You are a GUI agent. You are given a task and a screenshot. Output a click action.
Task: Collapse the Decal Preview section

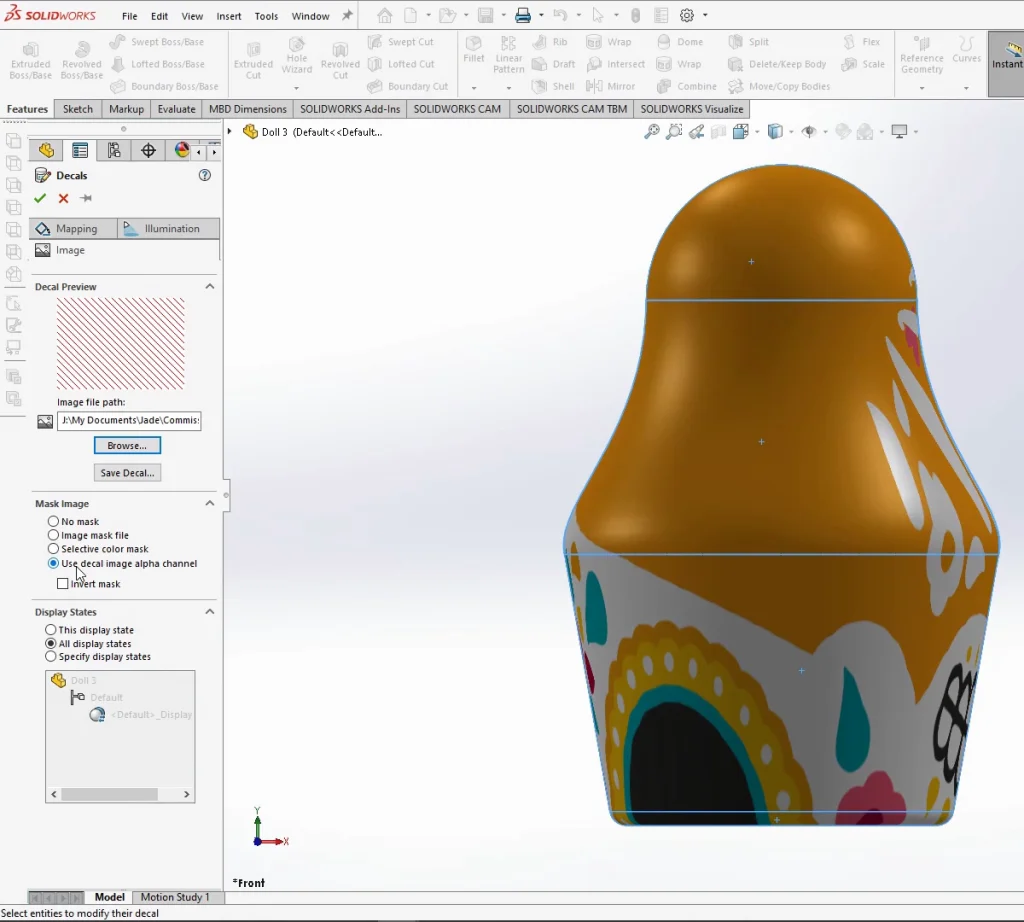pyautogui.click(x=210, y=287)
